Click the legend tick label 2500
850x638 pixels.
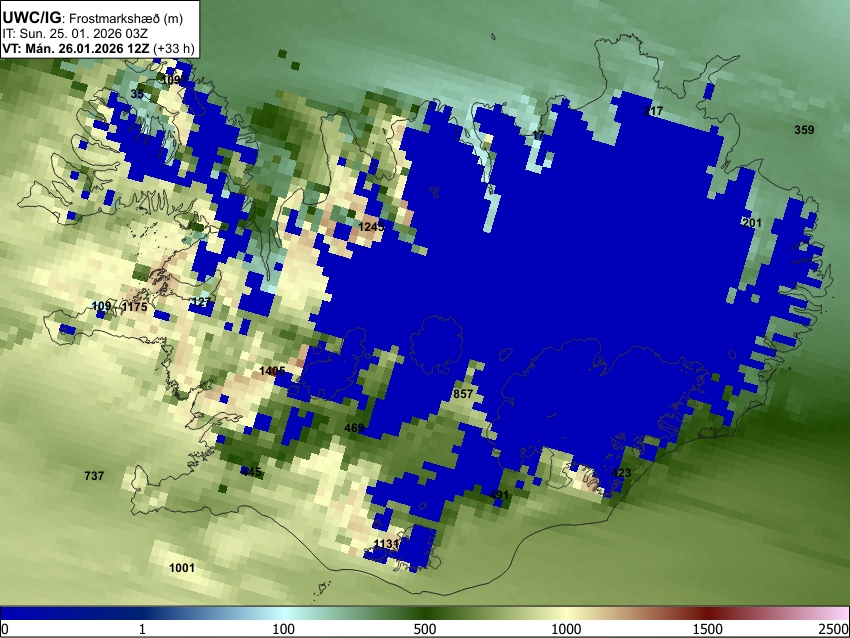tap(834, 629)
